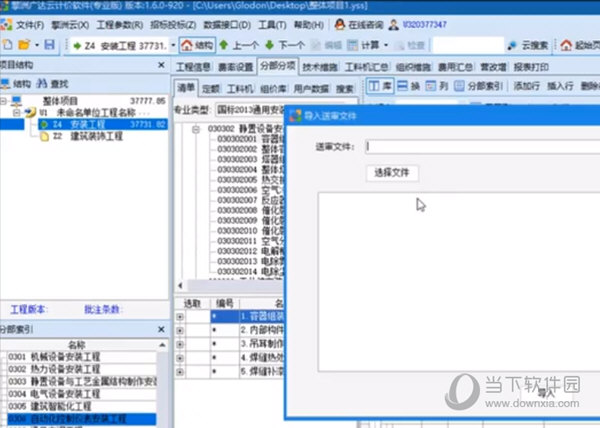Click green icon of Z4 安装工程 row
This screenshot has width=600, height=428.
pos(44,124)
